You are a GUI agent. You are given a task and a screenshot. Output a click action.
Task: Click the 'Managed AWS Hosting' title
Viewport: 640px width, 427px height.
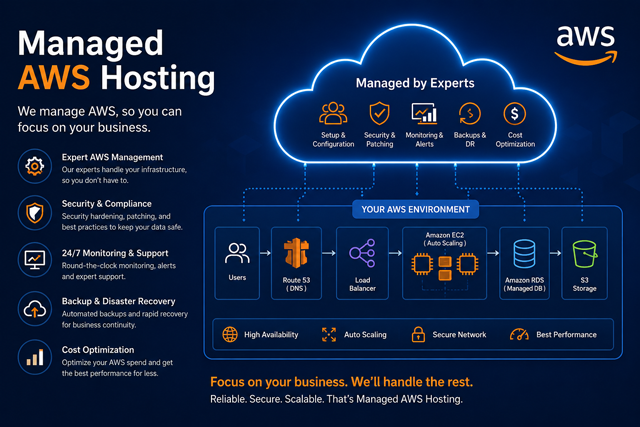point(116,60)
